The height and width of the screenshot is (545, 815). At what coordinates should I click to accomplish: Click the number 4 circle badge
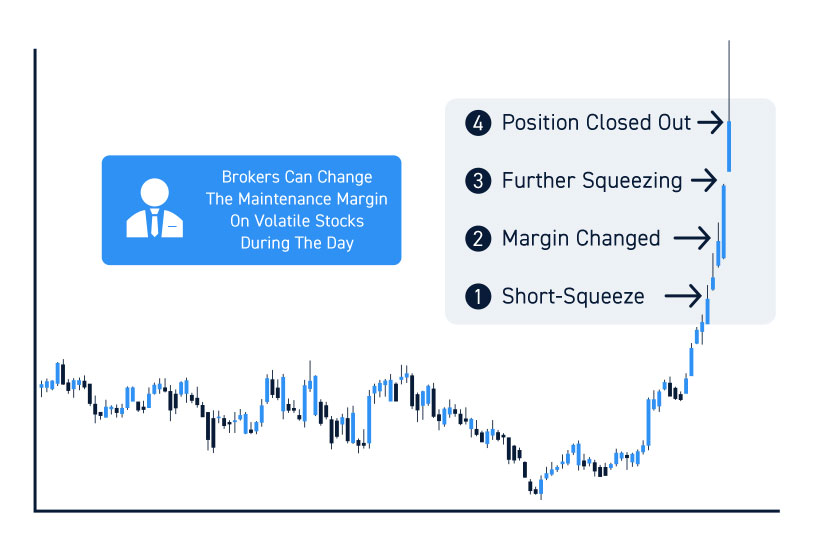coord(478,123)
